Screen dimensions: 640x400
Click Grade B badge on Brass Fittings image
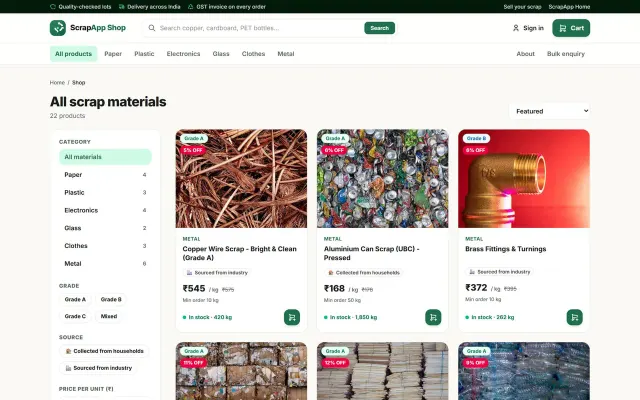(476, 138)
